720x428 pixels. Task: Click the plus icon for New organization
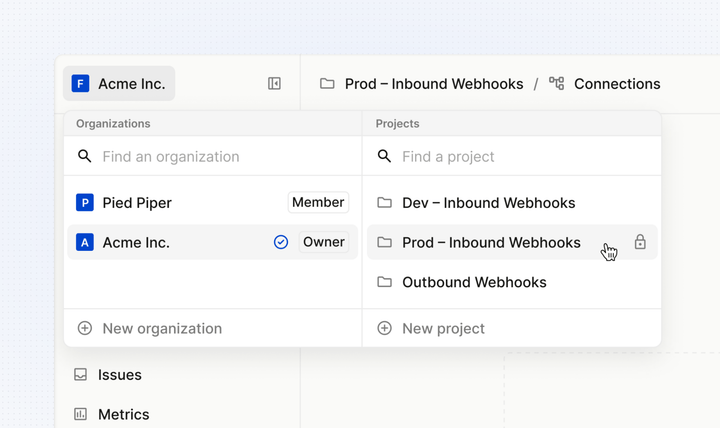tap(85, 328)
